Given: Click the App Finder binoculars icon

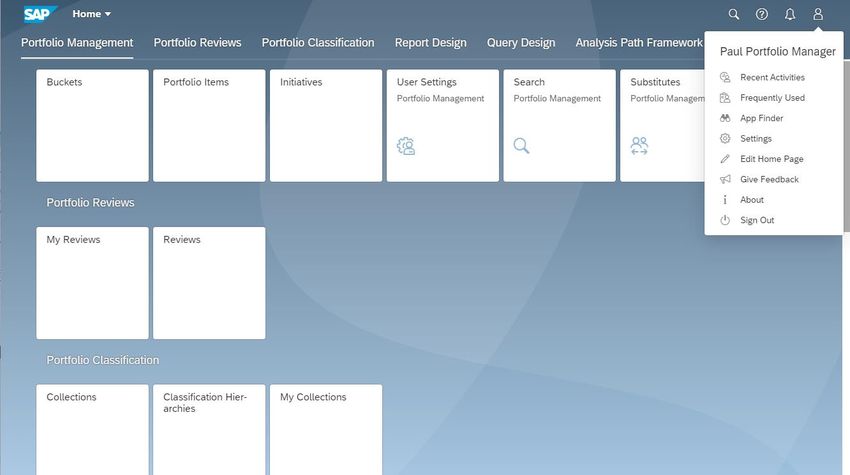Looking at the screenshot, I should pyautogui.click(x=725, y=118).
